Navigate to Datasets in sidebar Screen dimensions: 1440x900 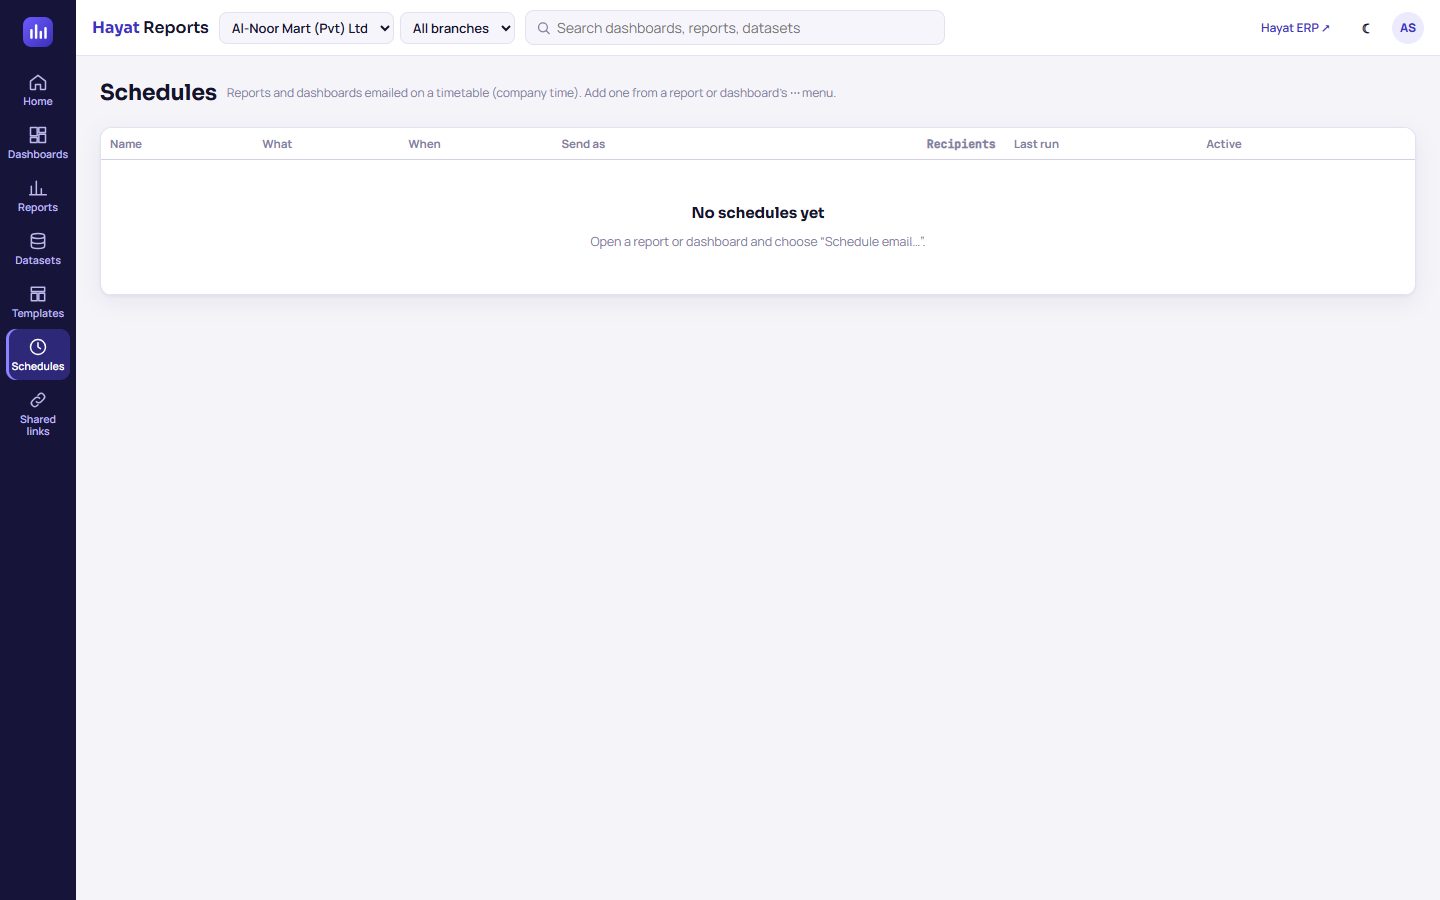point(38,249)
